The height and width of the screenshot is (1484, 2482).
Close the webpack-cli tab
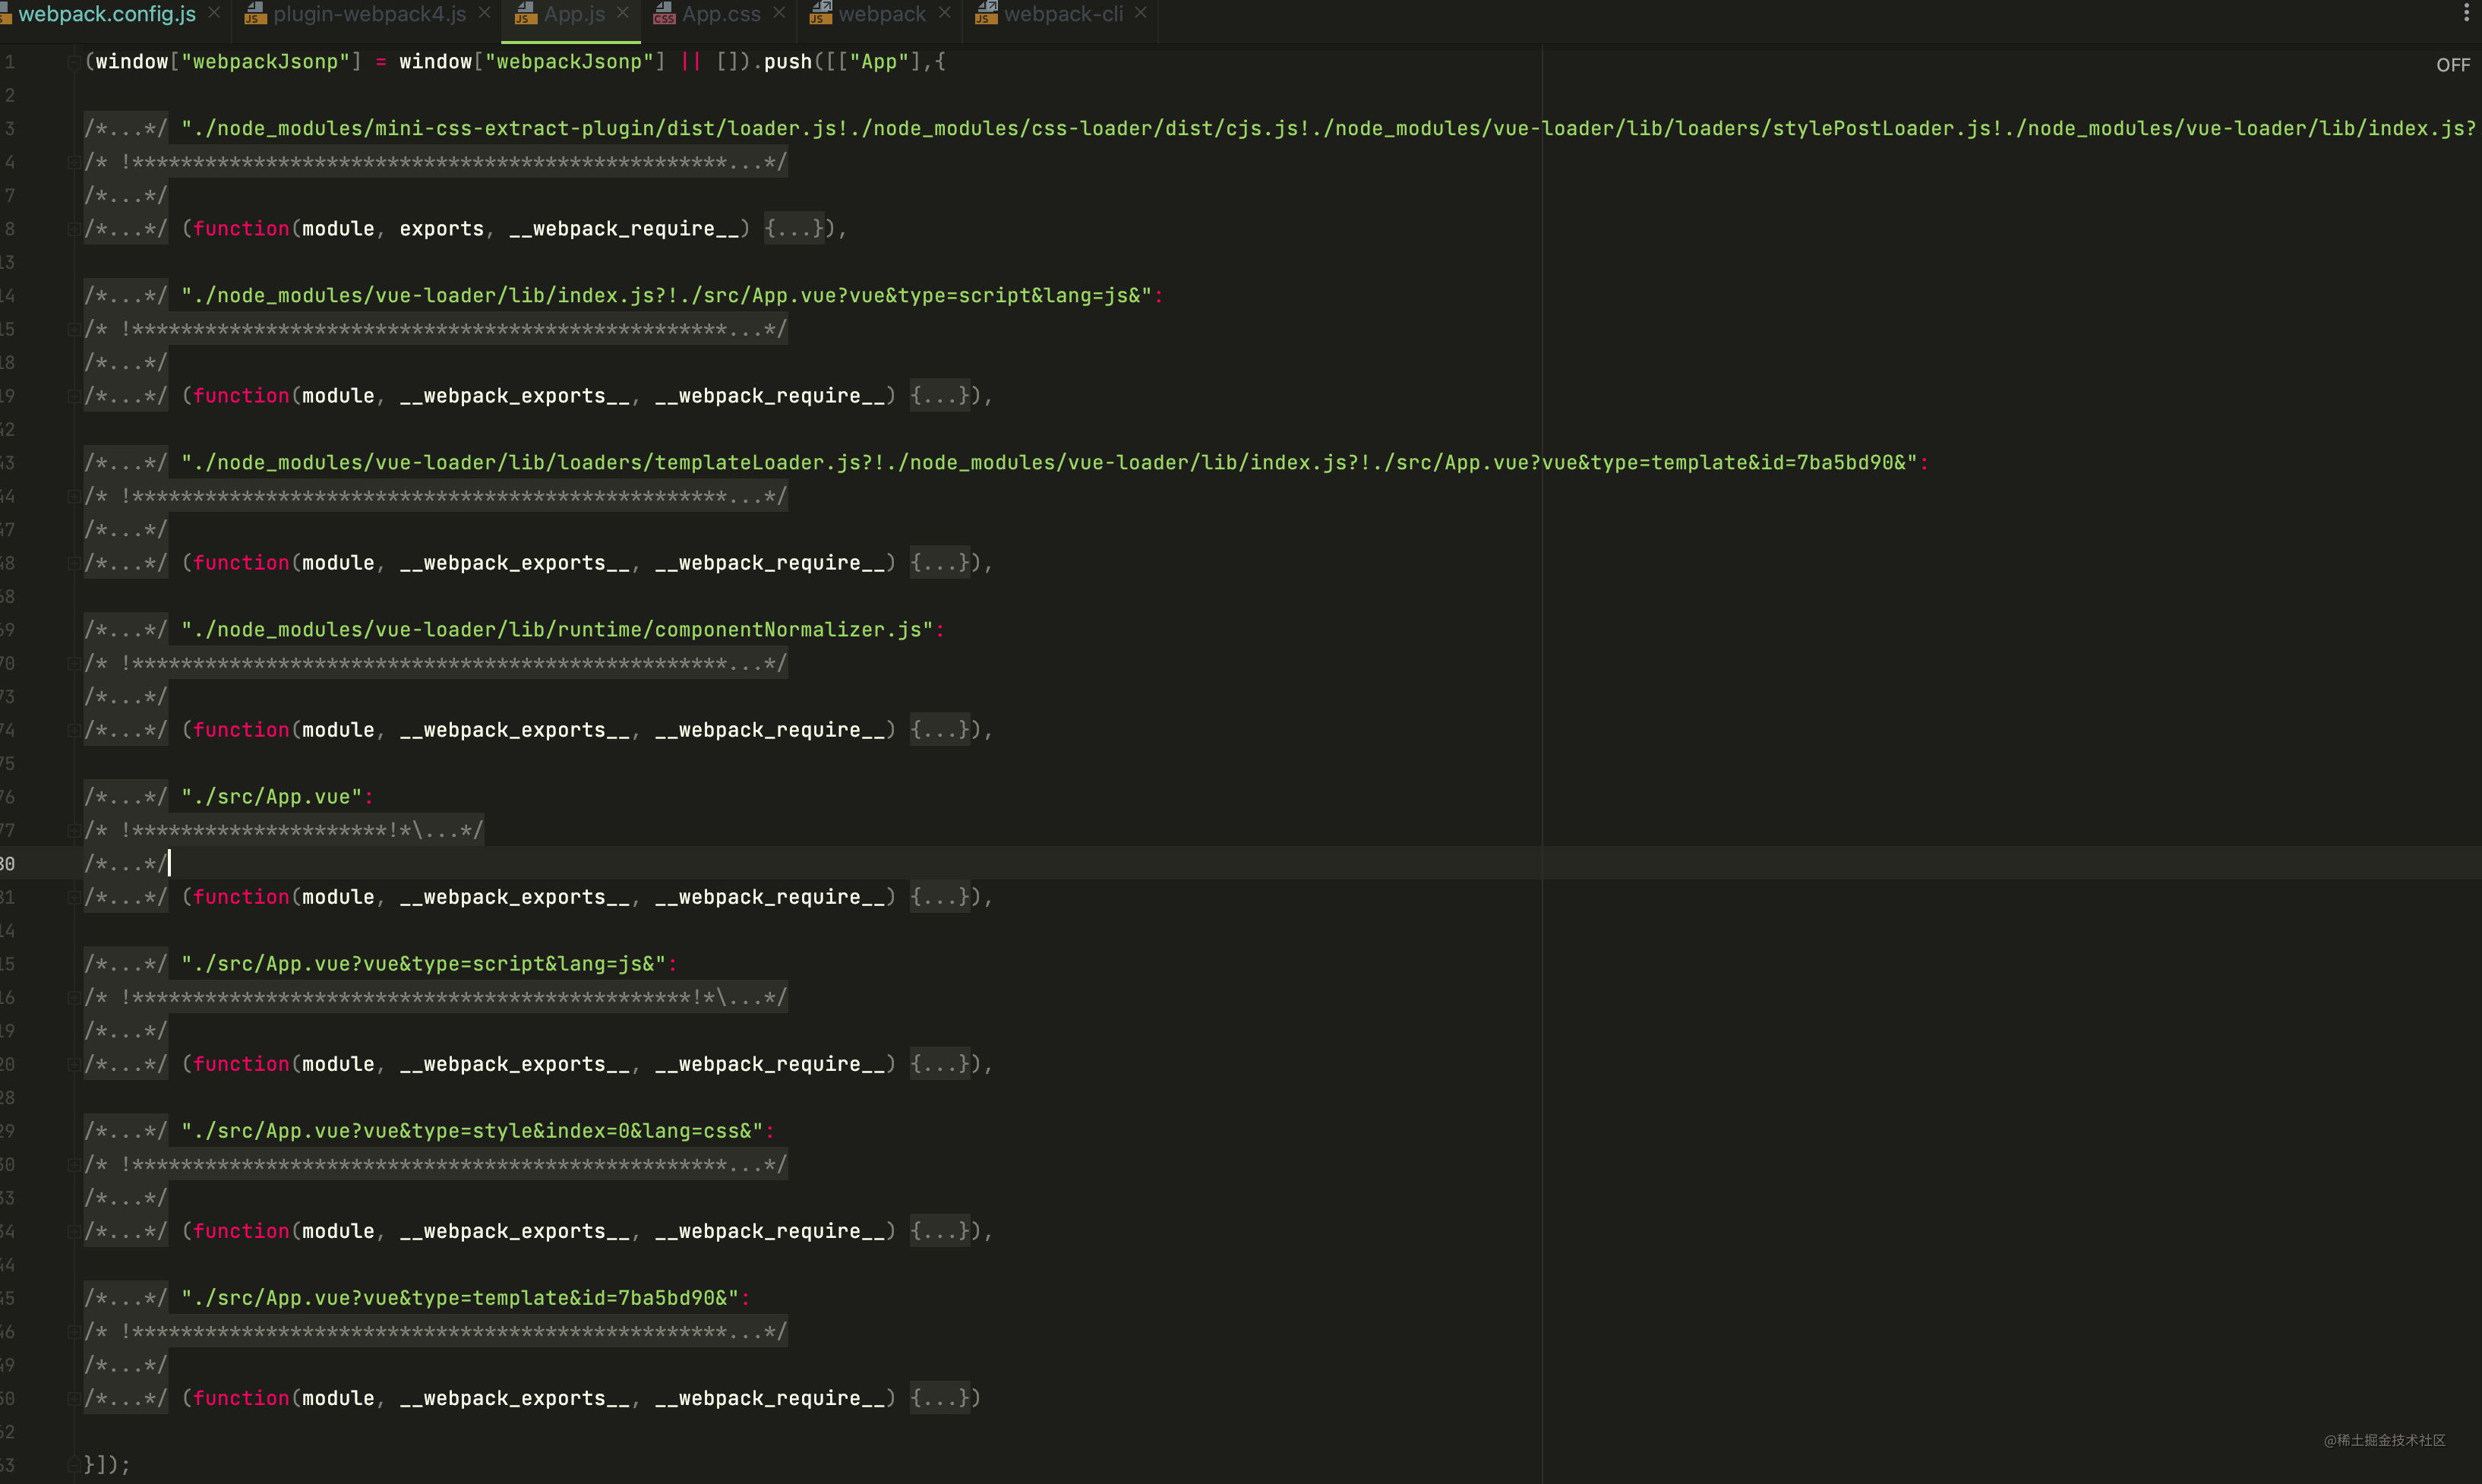1141,13
